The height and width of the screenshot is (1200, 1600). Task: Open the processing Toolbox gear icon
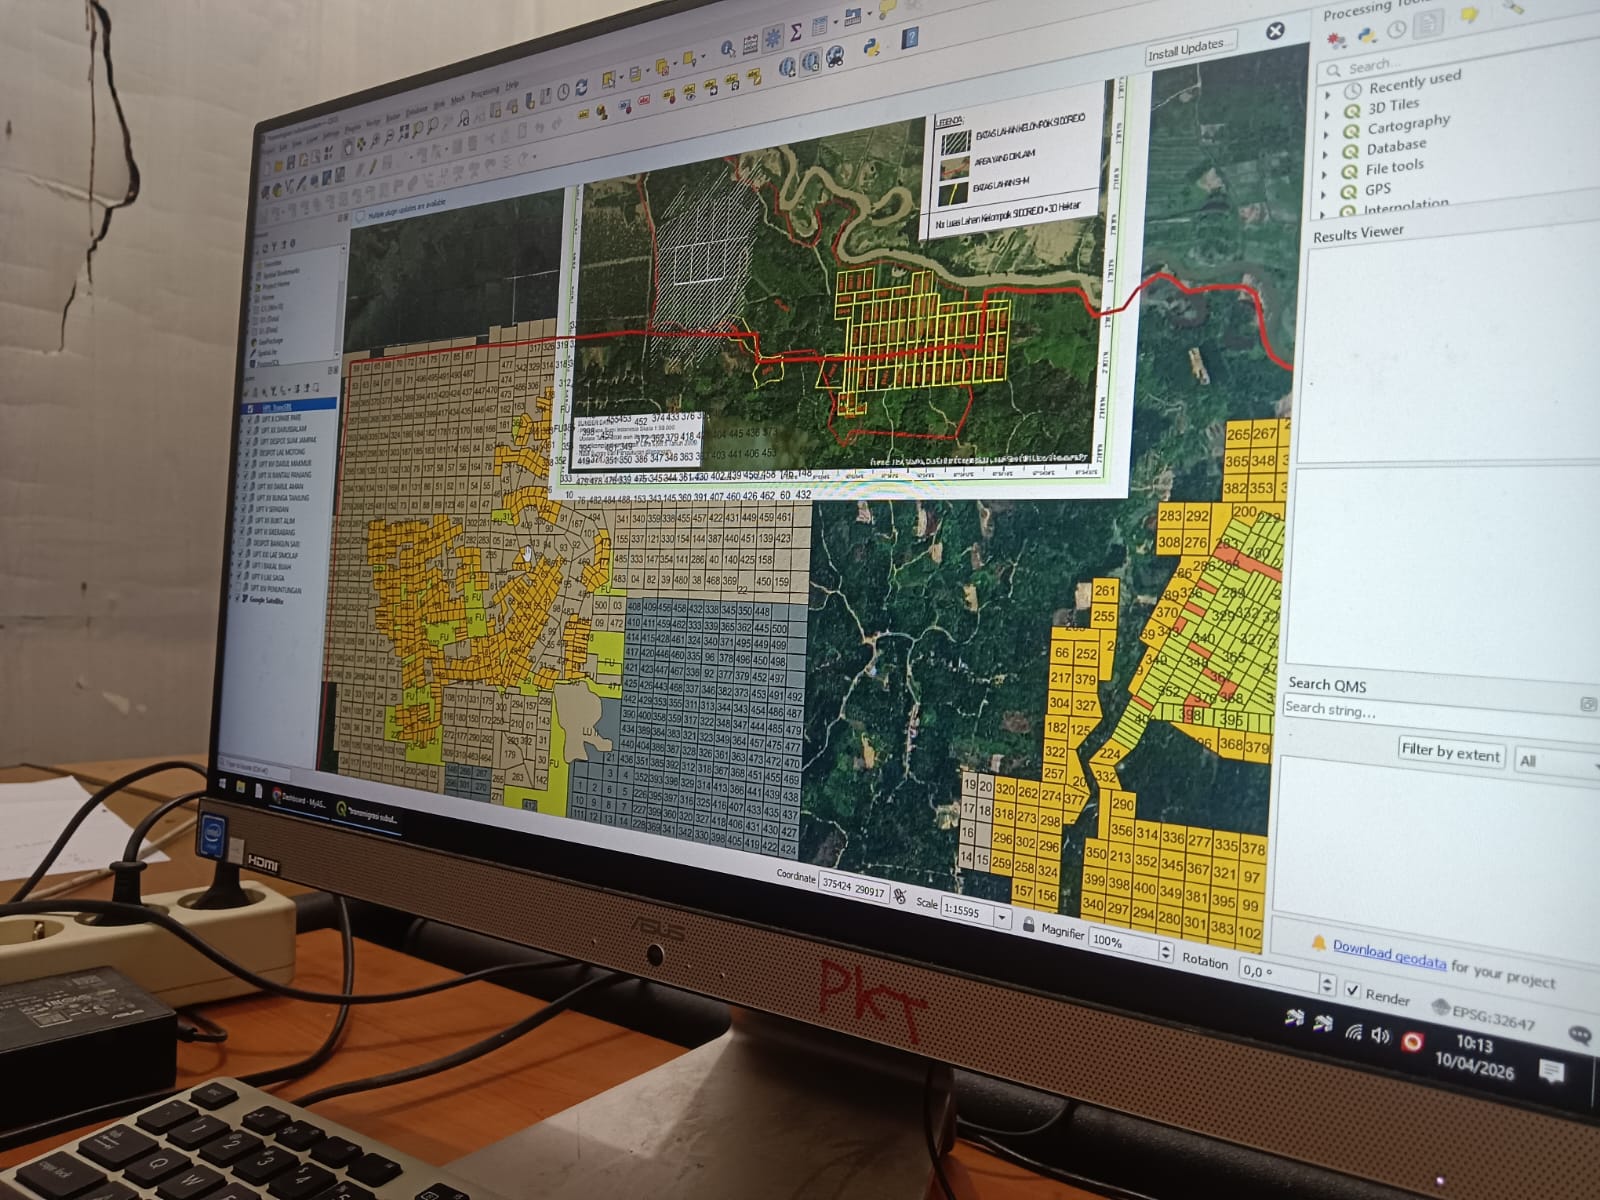click(x=772, y=38)
